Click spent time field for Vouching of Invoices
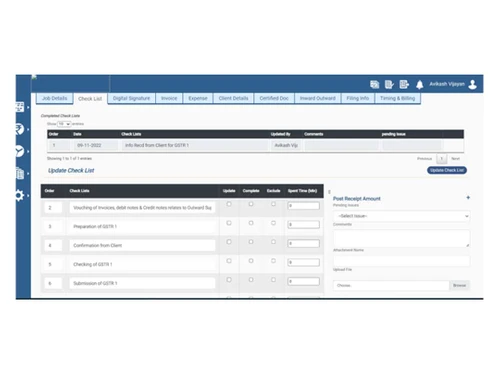This screenshot has height=375, width=500. pos(303,206)
